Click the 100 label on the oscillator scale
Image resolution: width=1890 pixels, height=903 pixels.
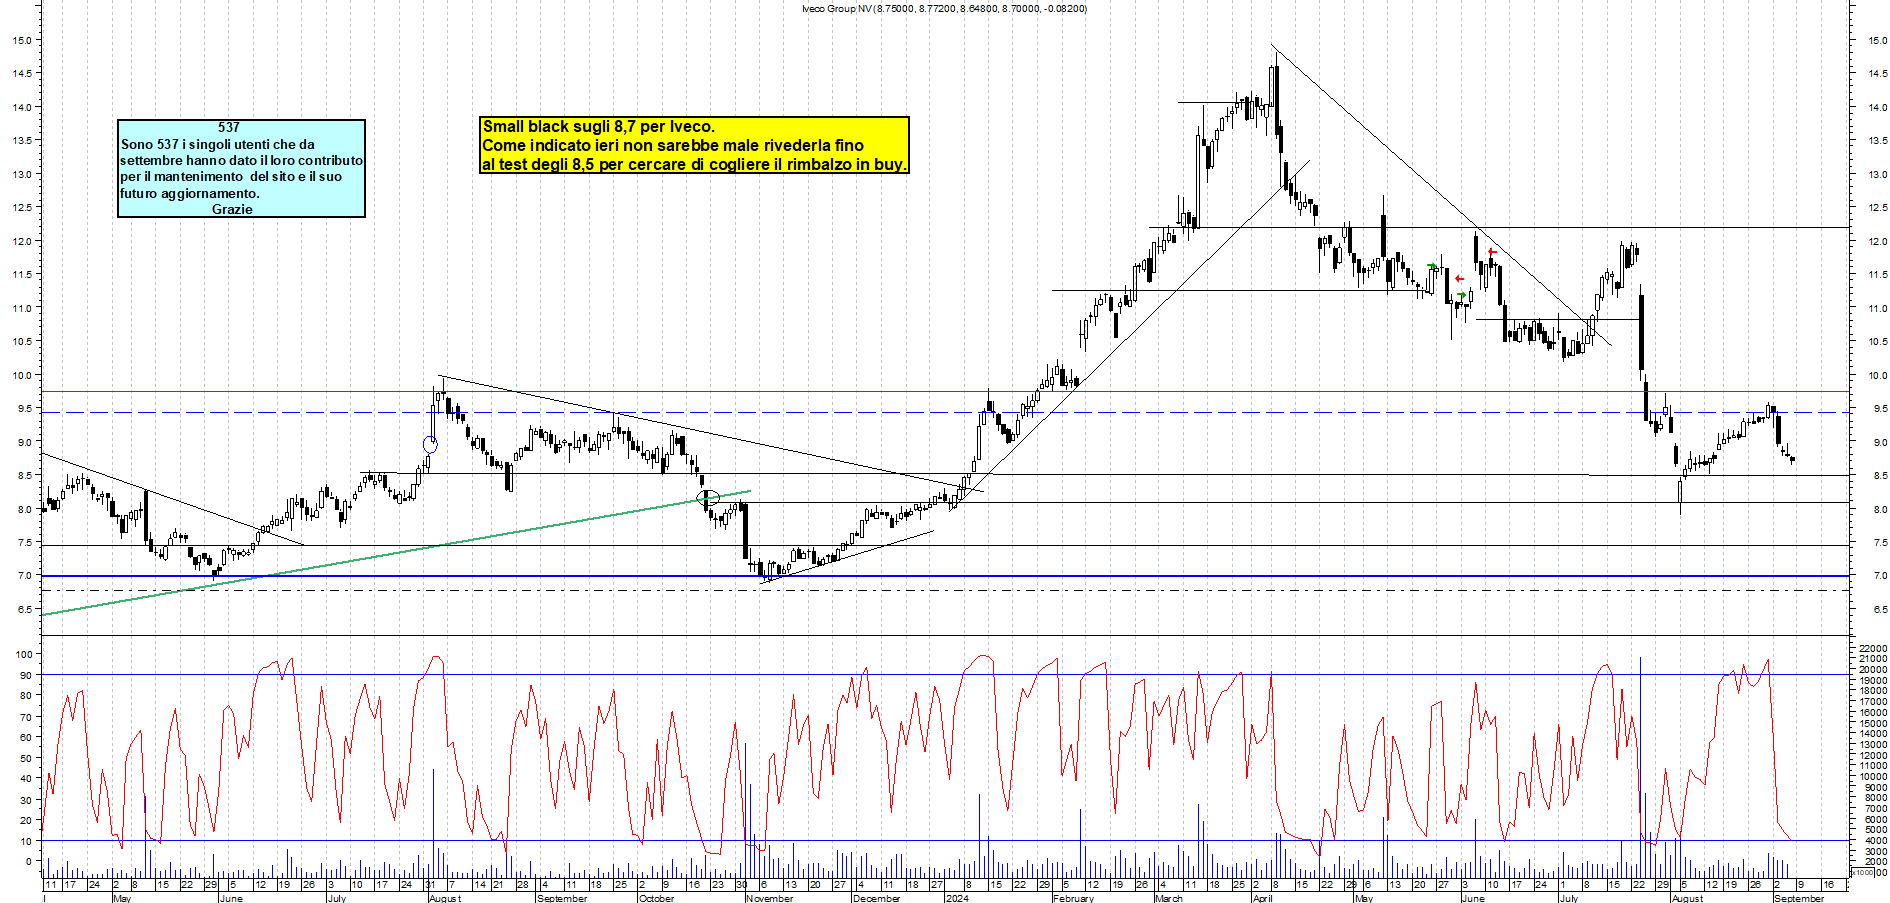tap(23, 654)
